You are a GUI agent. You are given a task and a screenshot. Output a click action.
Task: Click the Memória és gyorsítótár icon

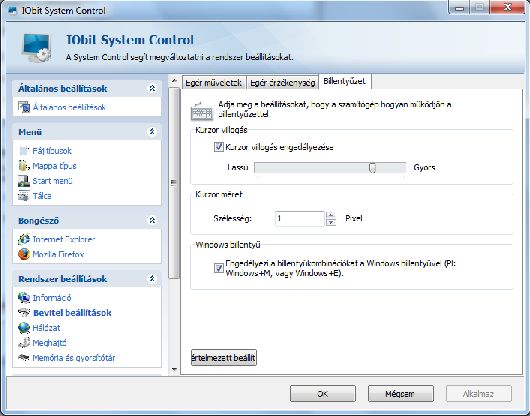tap(24, 358)
